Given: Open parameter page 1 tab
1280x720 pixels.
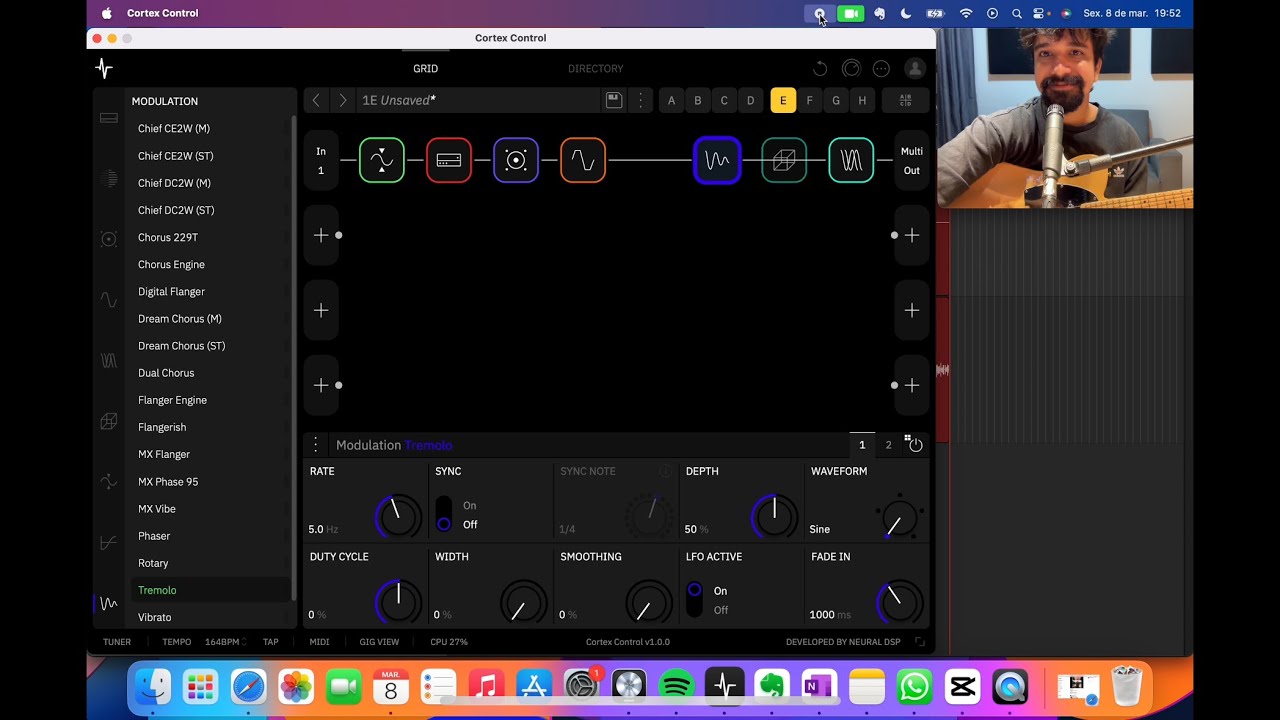Looking at the screenshot, I should pyautogui.click(x=862, y=445).
